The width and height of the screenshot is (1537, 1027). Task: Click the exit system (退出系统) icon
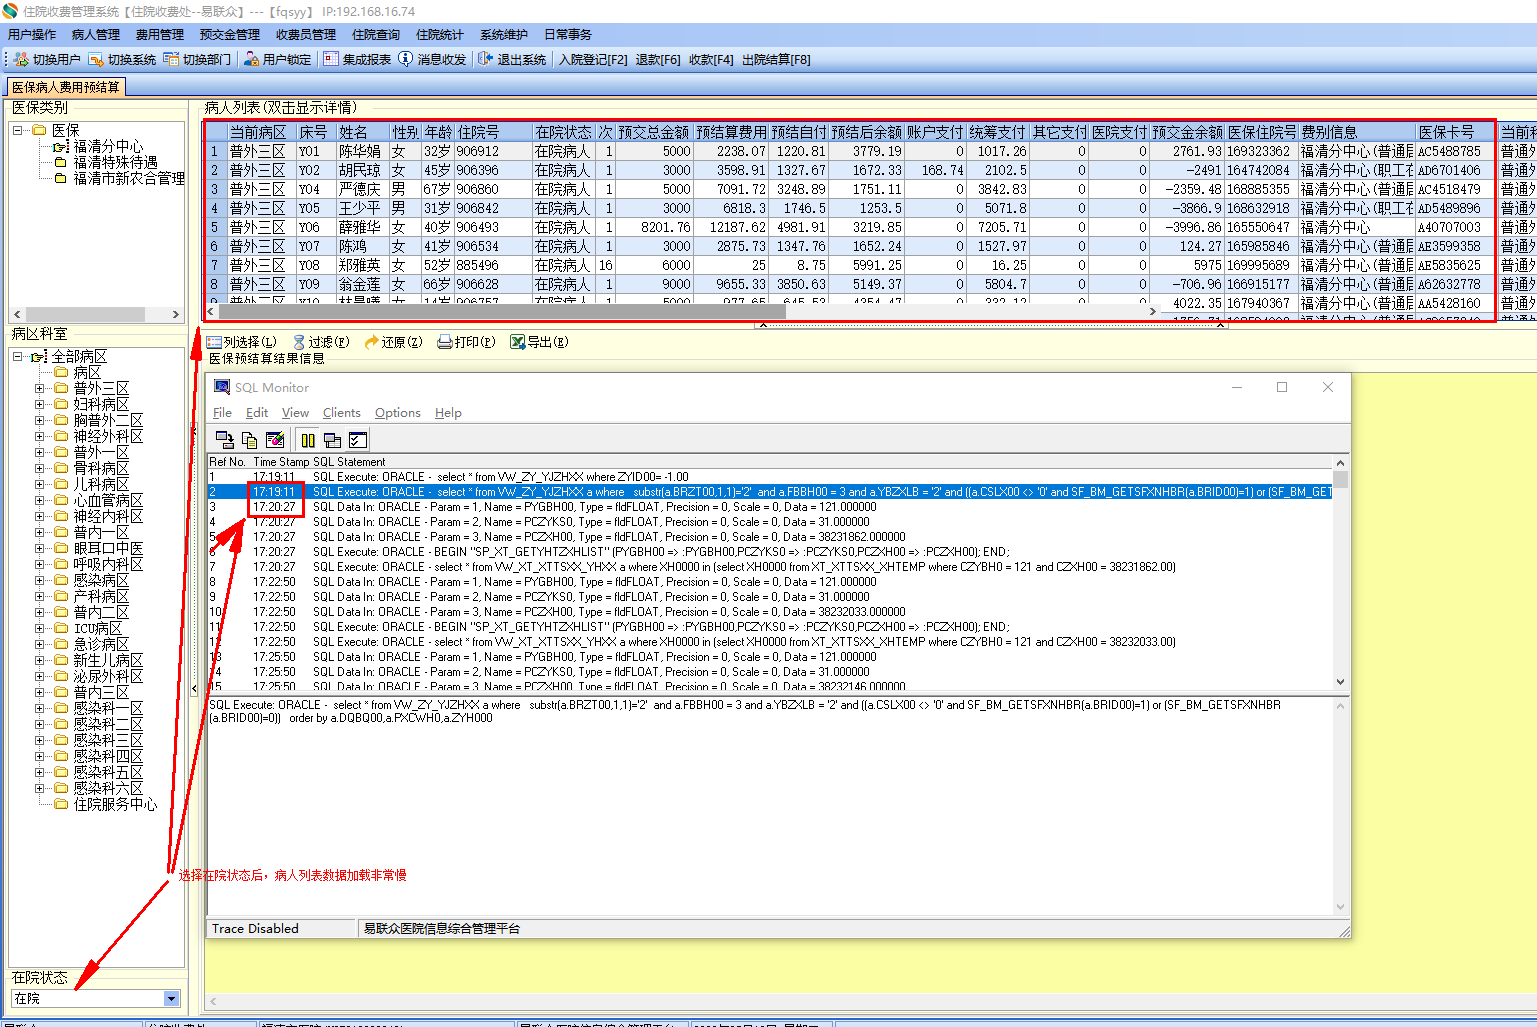486,60
